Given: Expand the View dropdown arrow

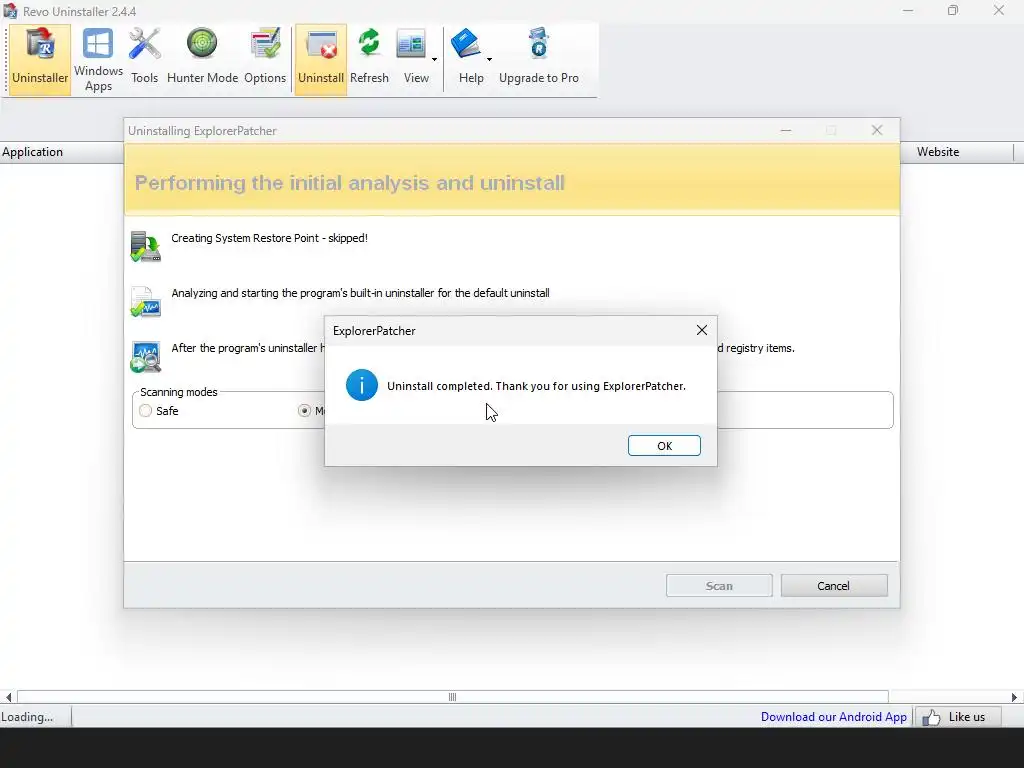Looking at the screenshot, I should tap(434, 59).
